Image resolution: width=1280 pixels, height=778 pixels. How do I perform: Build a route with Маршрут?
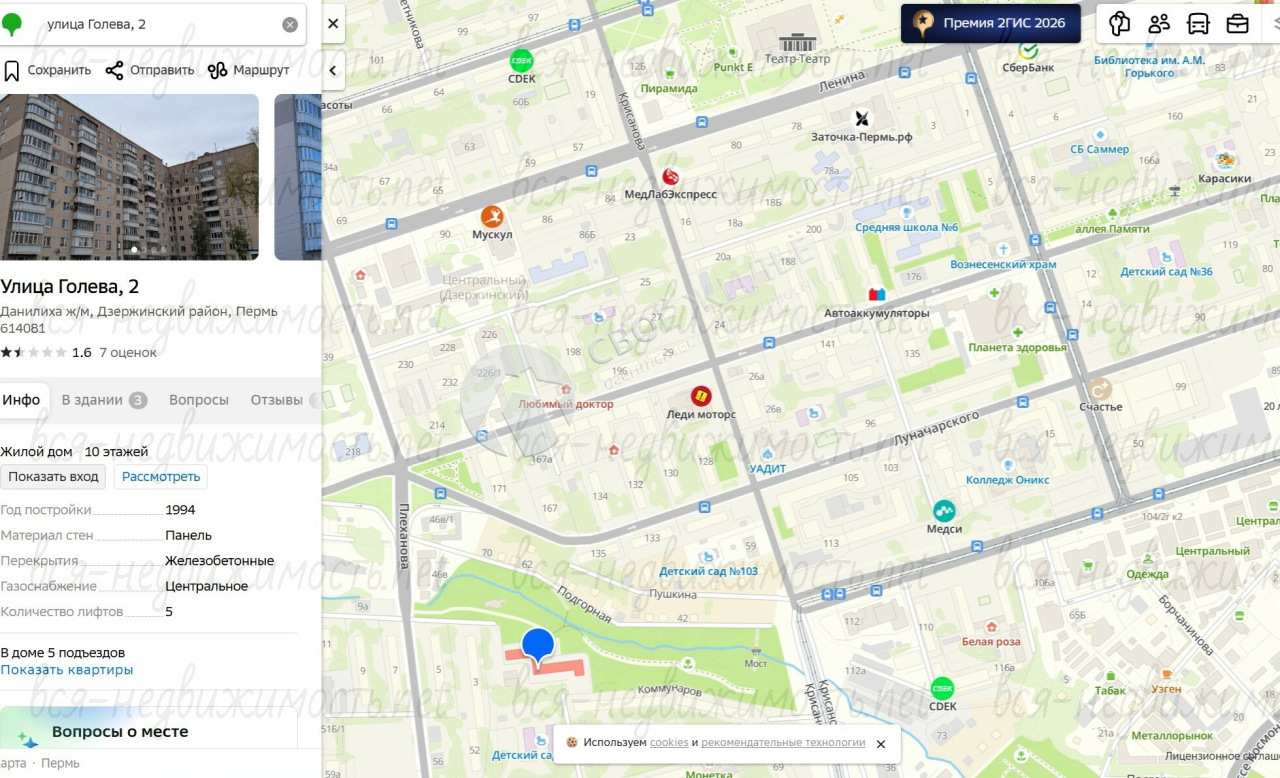pyautogui.click(x=249, y=70)
